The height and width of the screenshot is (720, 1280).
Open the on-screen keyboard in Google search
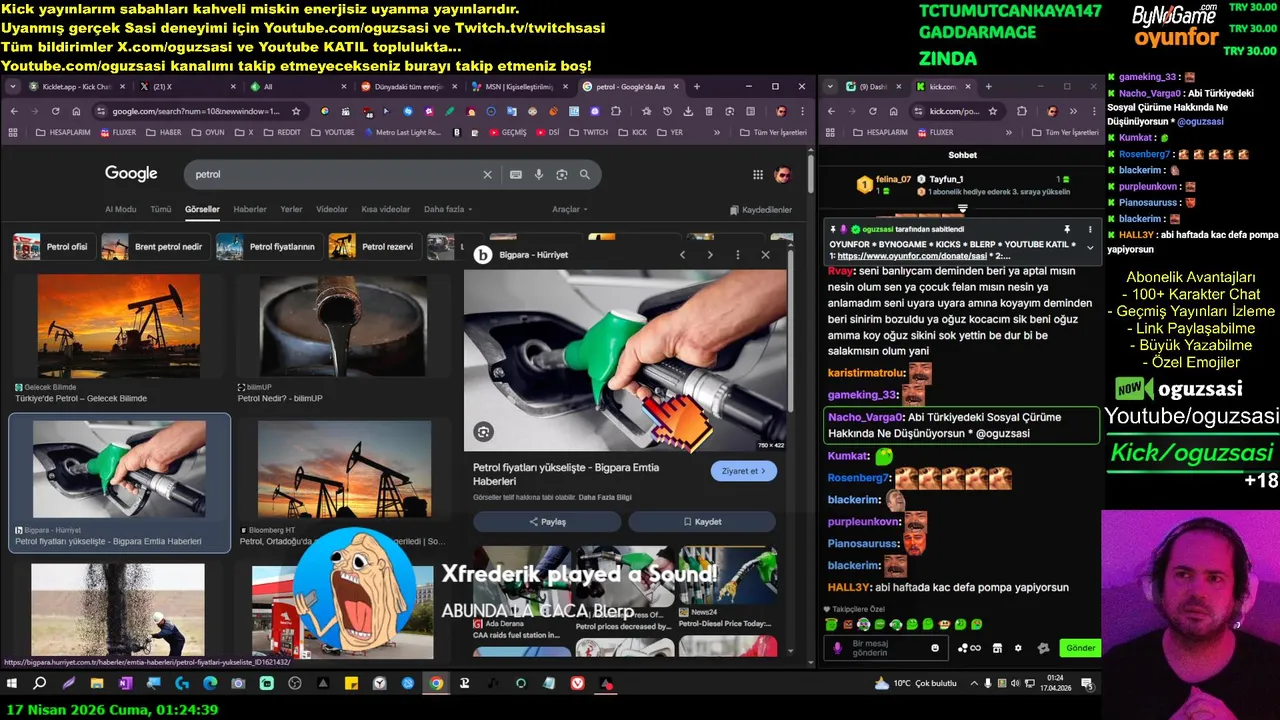[516, 174]
